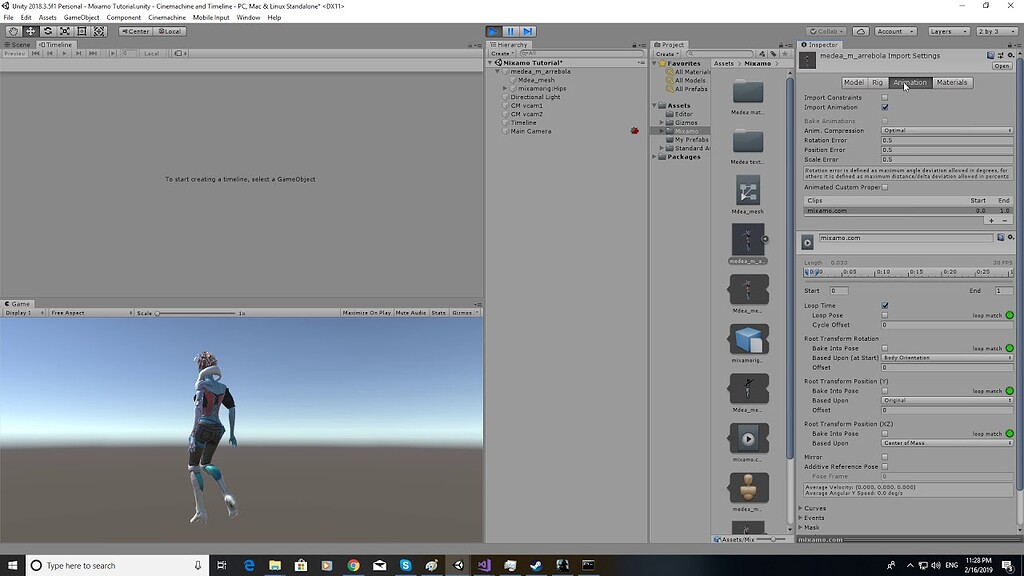The height and width of the screenshot is (576, 1024).
Task: Select the Rect tool in the toolbar
Action: tap(82, 31)
